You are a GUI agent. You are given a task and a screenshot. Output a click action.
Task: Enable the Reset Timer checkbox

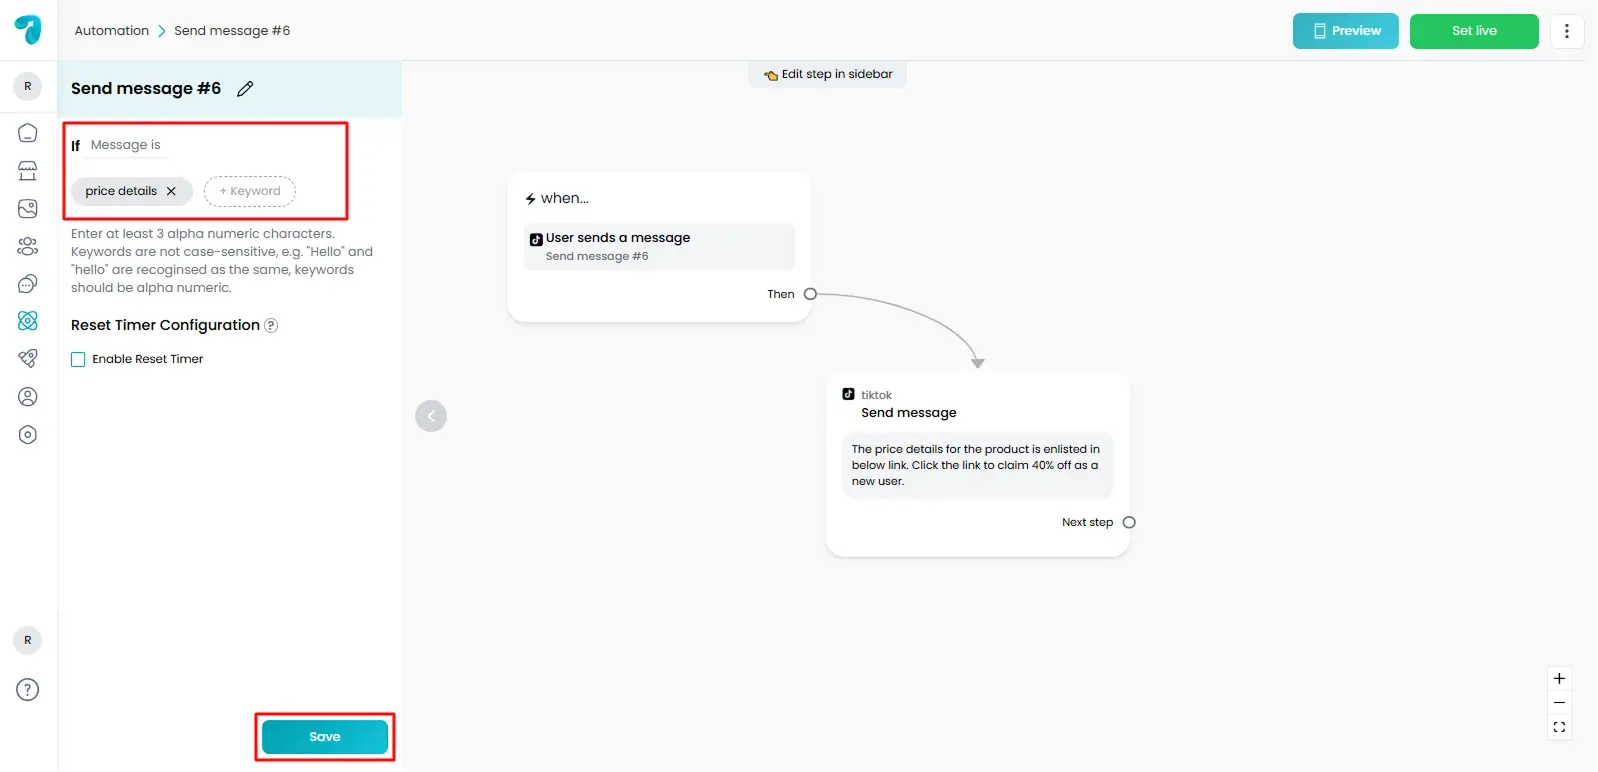[78, 360]
